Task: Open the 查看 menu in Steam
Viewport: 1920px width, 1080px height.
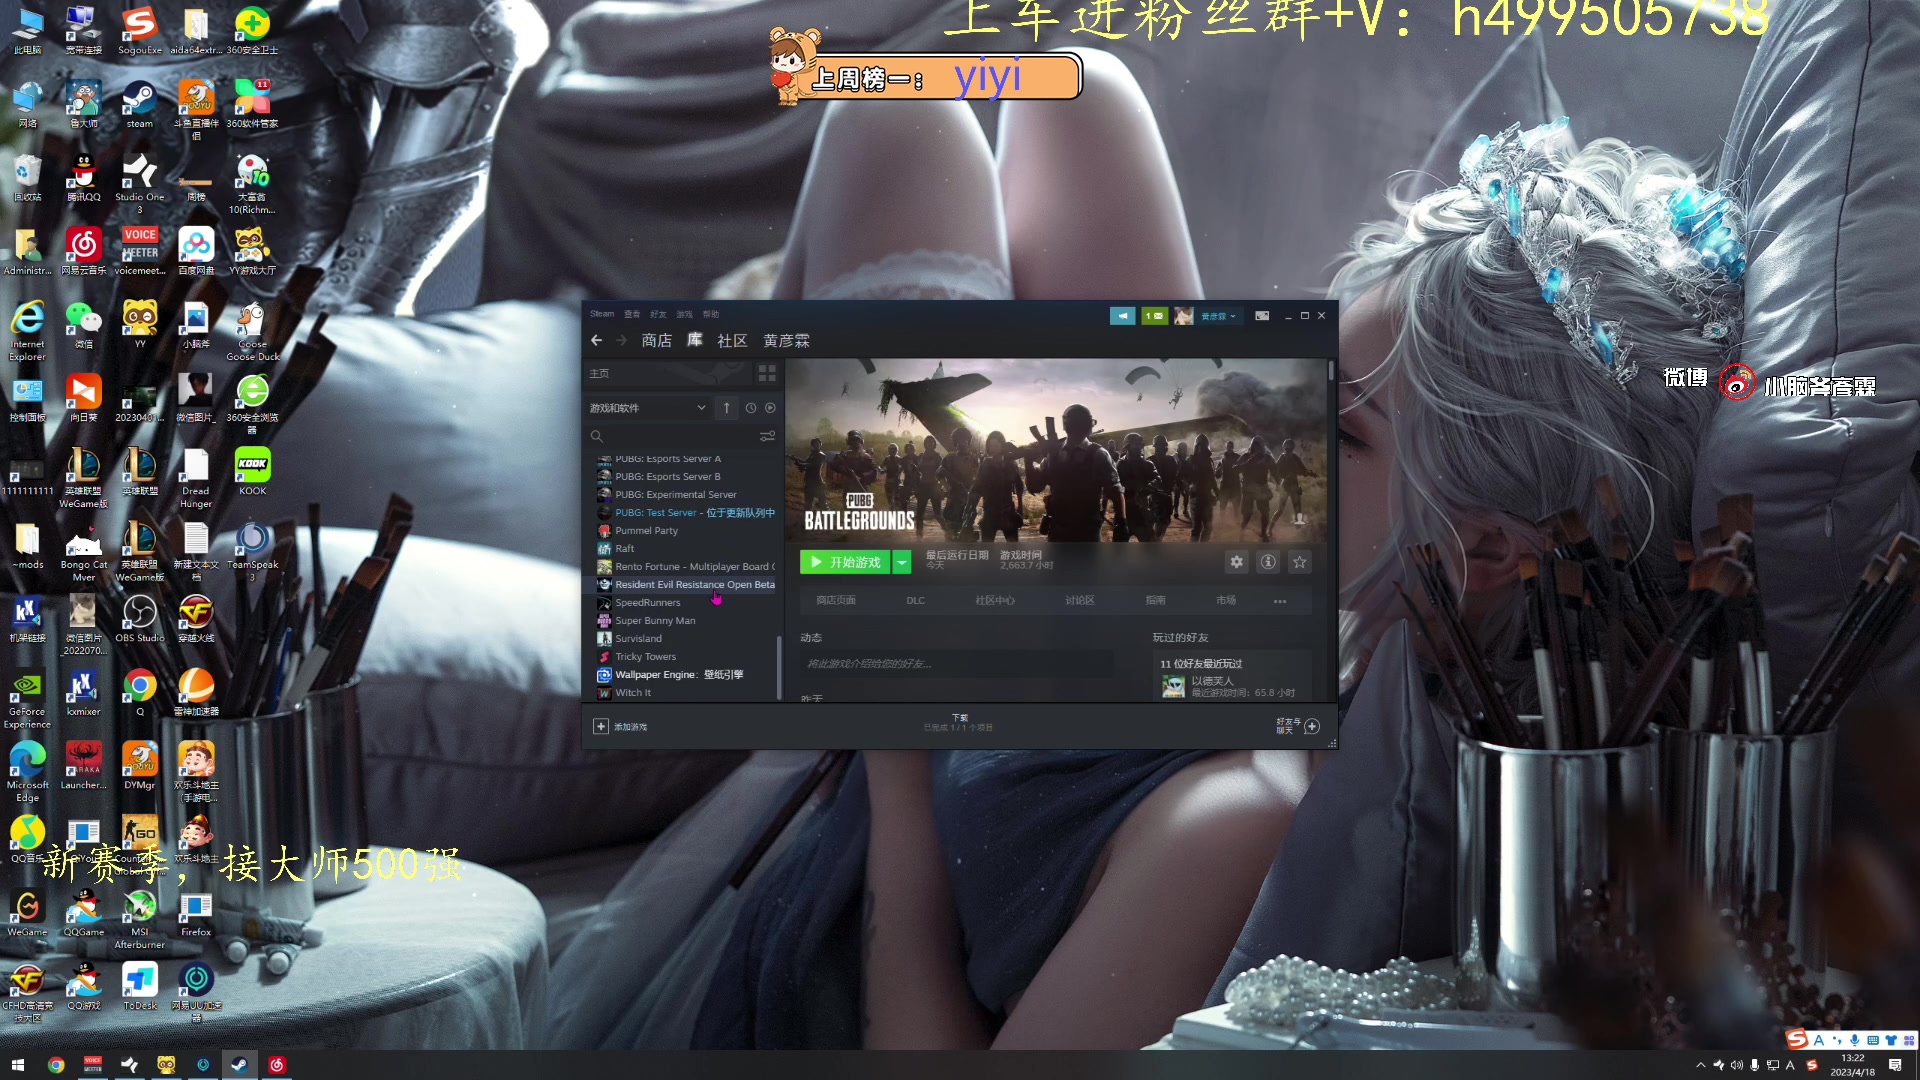Action: [x=632, y=314]
